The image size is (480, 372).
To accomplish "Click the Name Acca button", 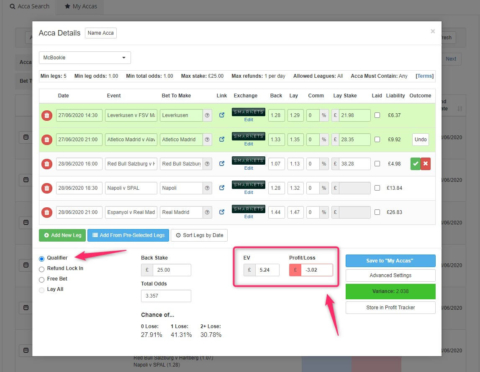I will click(101, 33).
